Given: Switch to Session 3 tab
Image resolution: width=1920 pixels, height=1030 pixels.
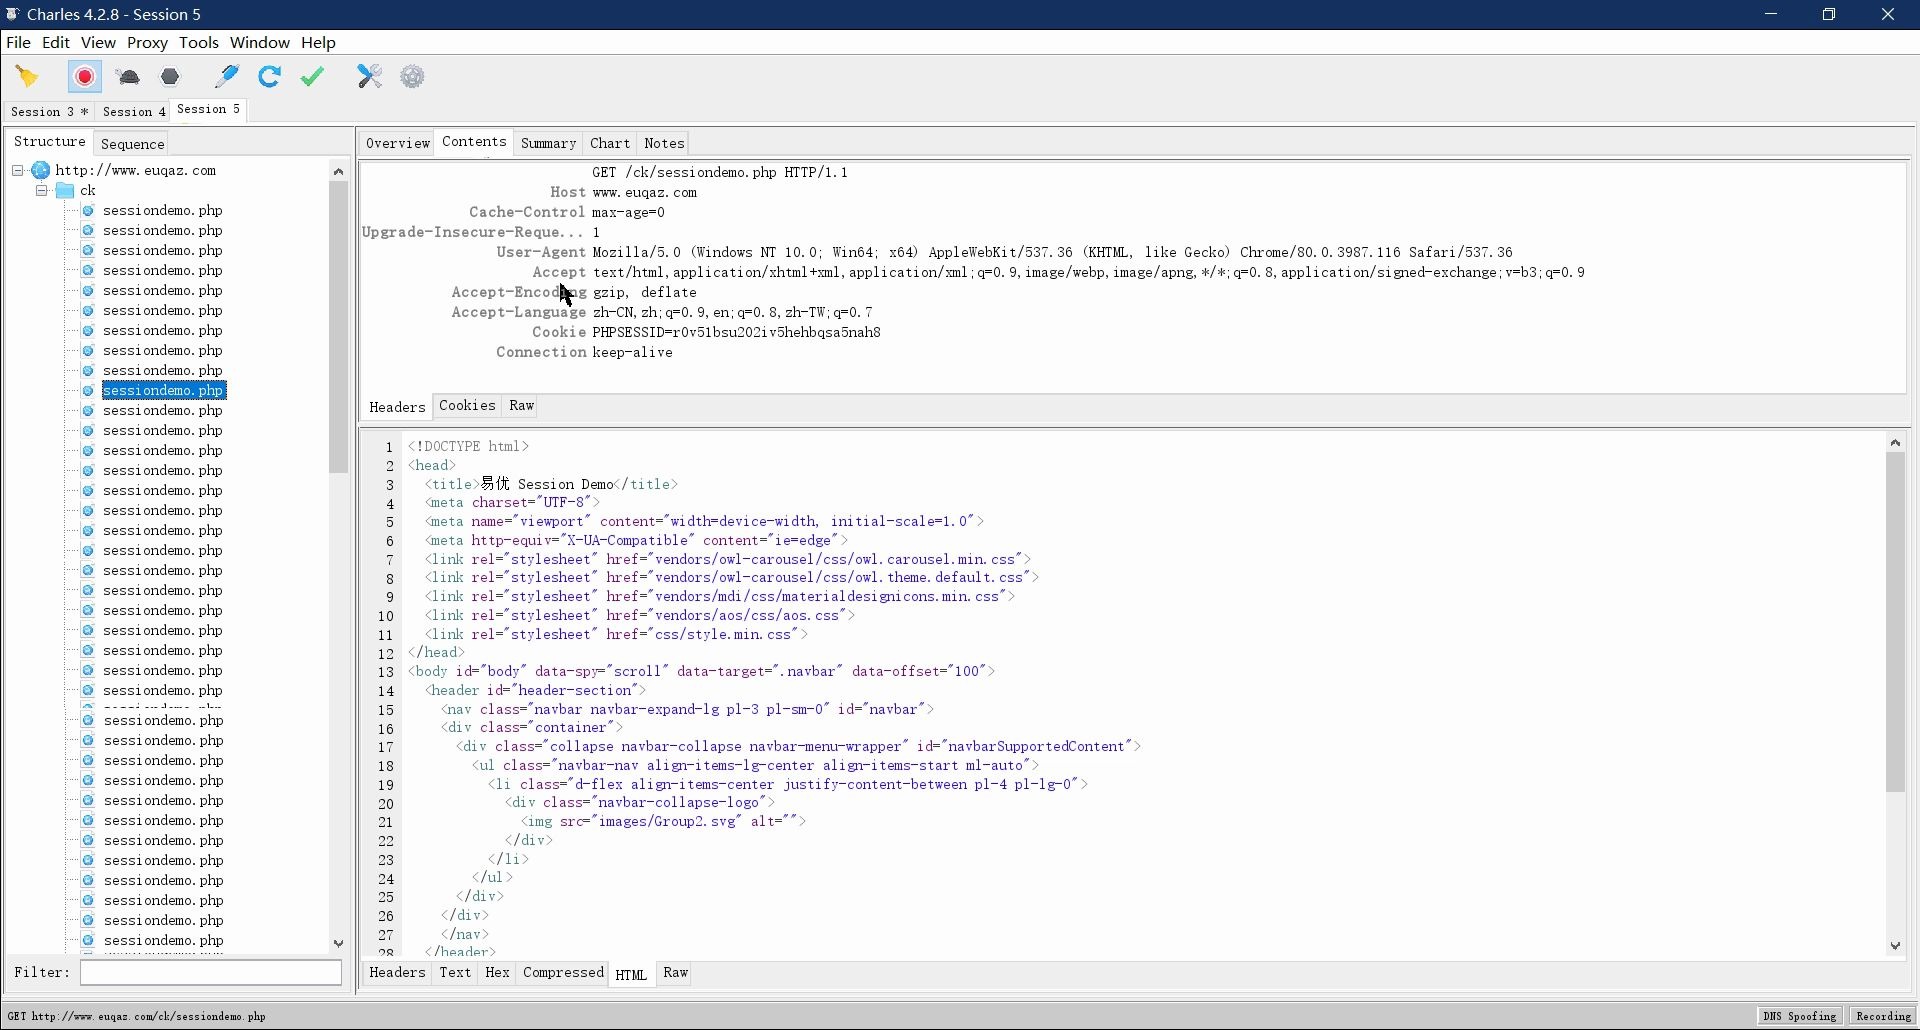Looking at the screenshot, I should (x=50, y=111).
